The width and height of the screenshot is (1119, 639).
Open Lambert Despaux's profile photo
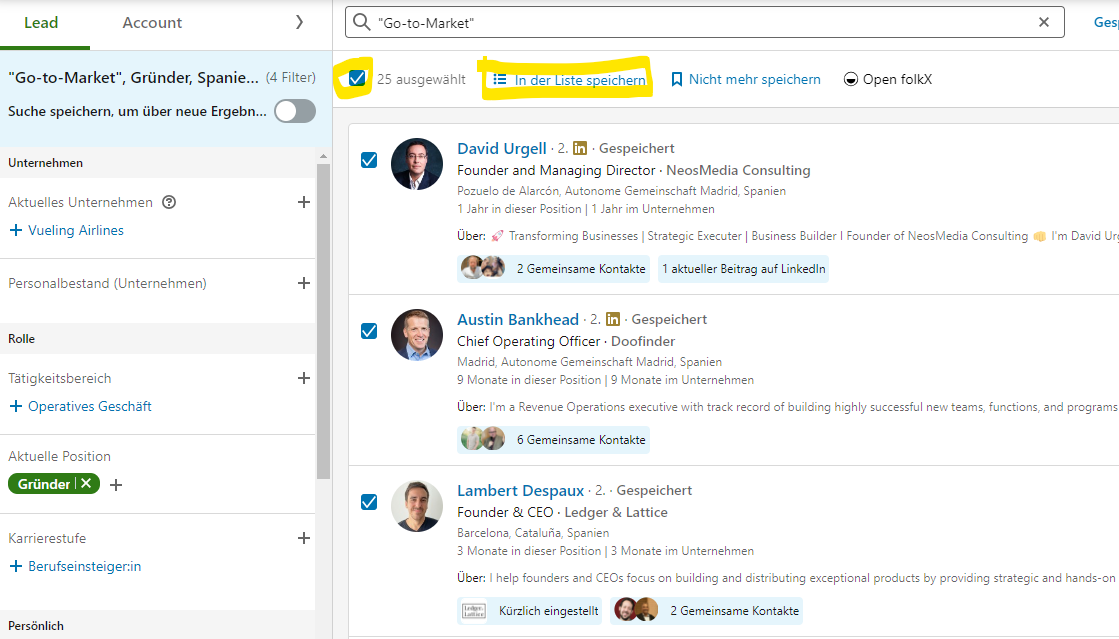[x=417, y=505]
